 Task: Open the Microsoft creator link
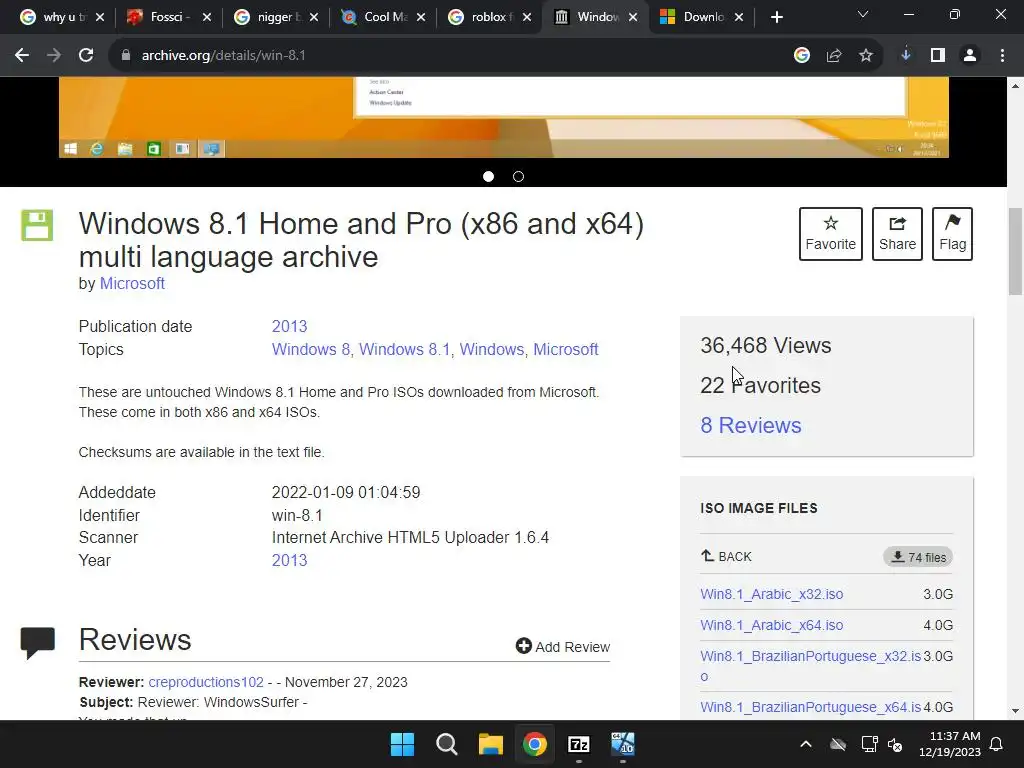(132, 283)
